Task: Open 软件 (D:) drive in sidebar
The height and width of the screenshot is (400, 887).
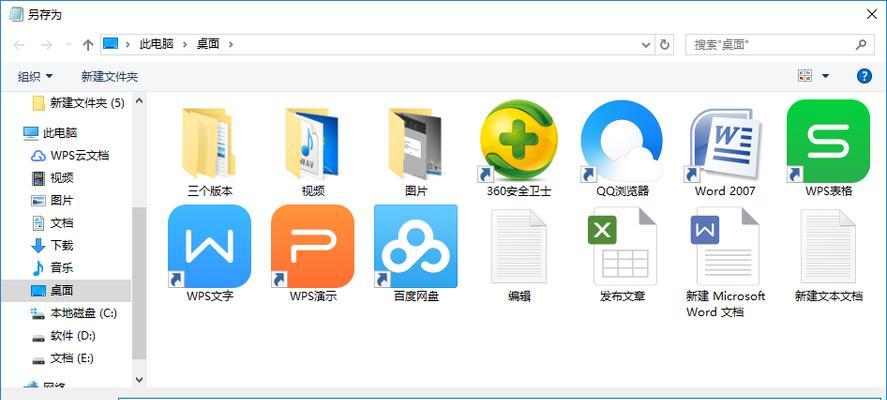Action: coord(63,336)
